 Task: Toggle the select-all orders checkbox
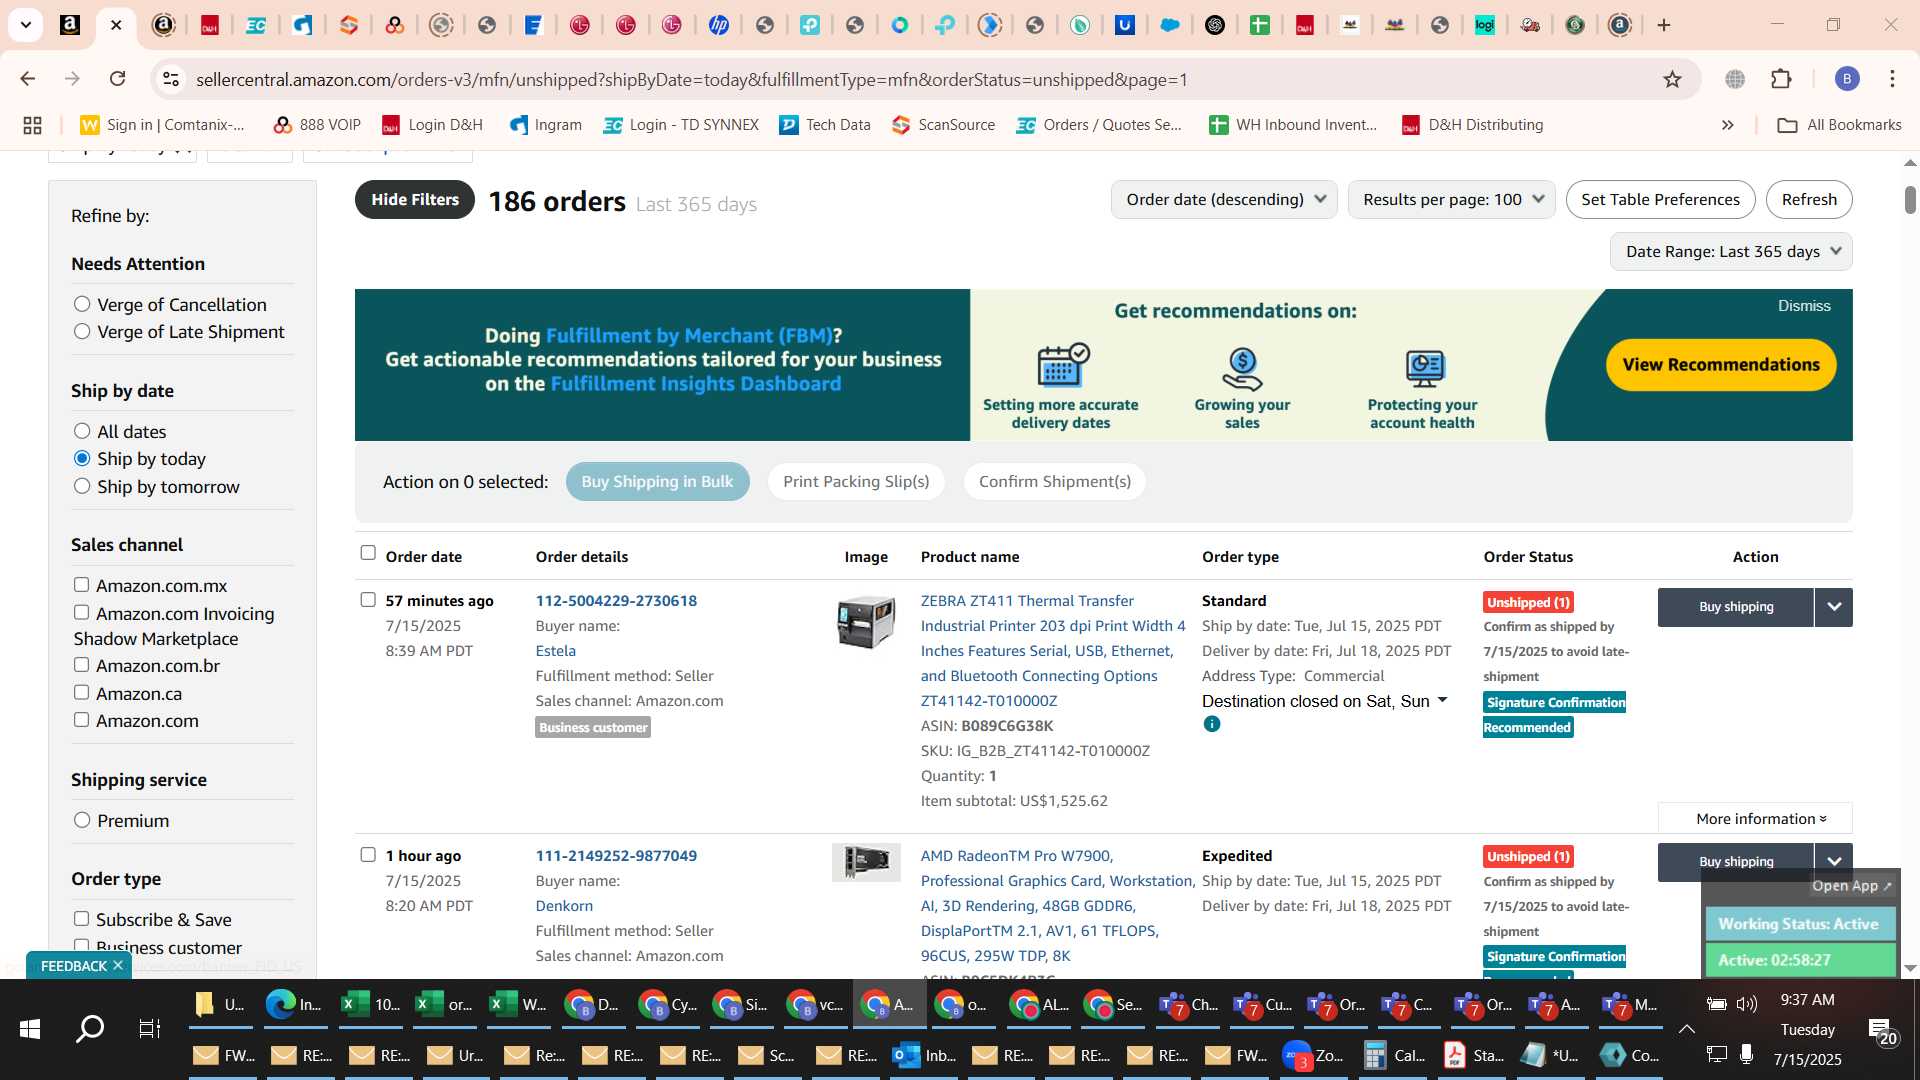[368, 553]
